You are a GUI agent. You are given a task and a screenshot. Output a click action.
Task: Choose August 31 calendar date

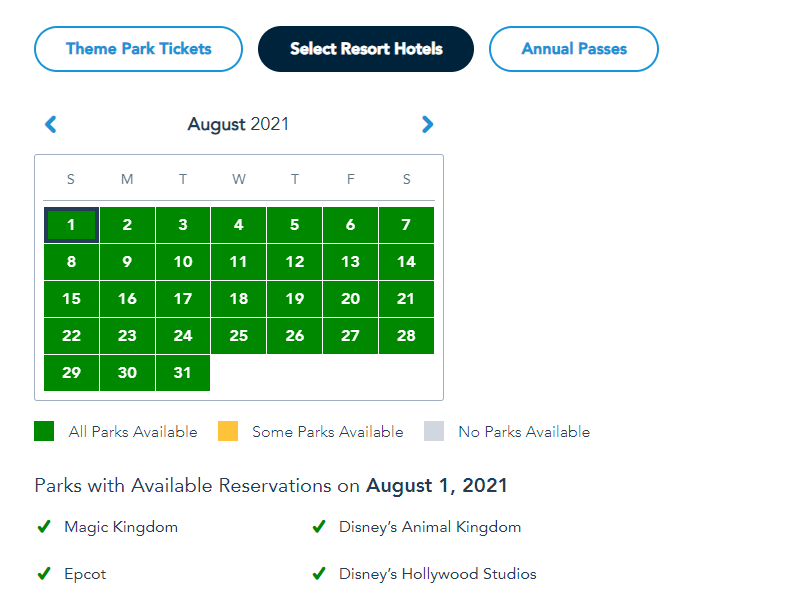point(183,372)
